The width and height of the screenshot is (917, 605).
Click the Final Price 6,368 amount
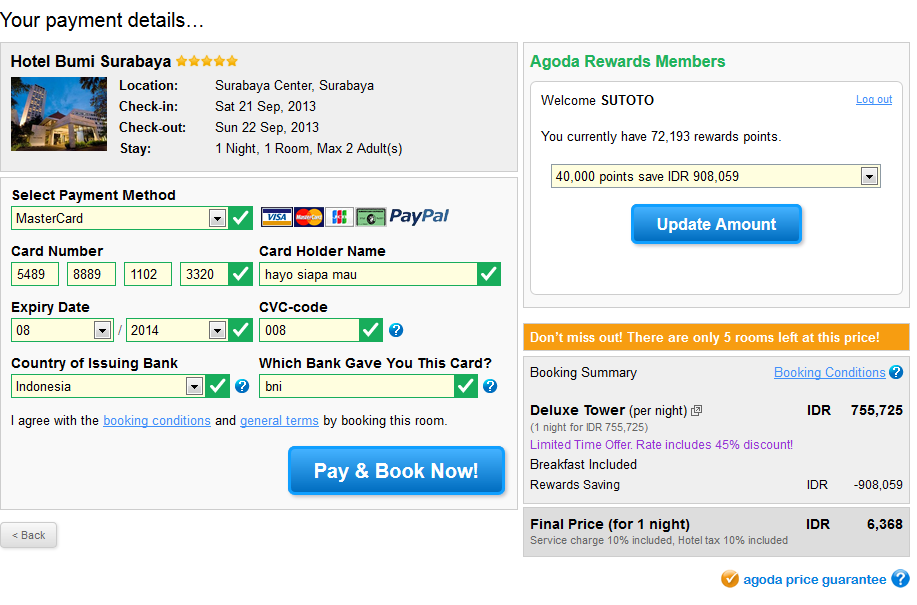(884, 524)
